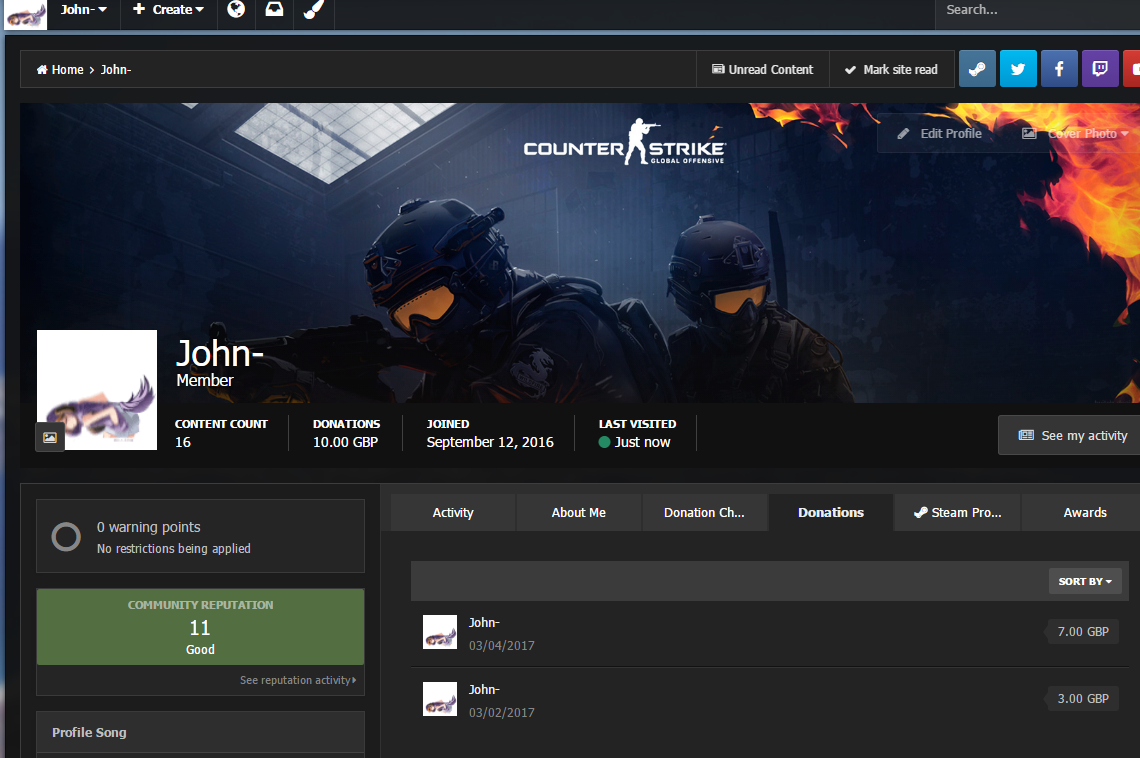
Task: Click John- name on 3.00 GBP donation
Action: [x=484, y=690]
